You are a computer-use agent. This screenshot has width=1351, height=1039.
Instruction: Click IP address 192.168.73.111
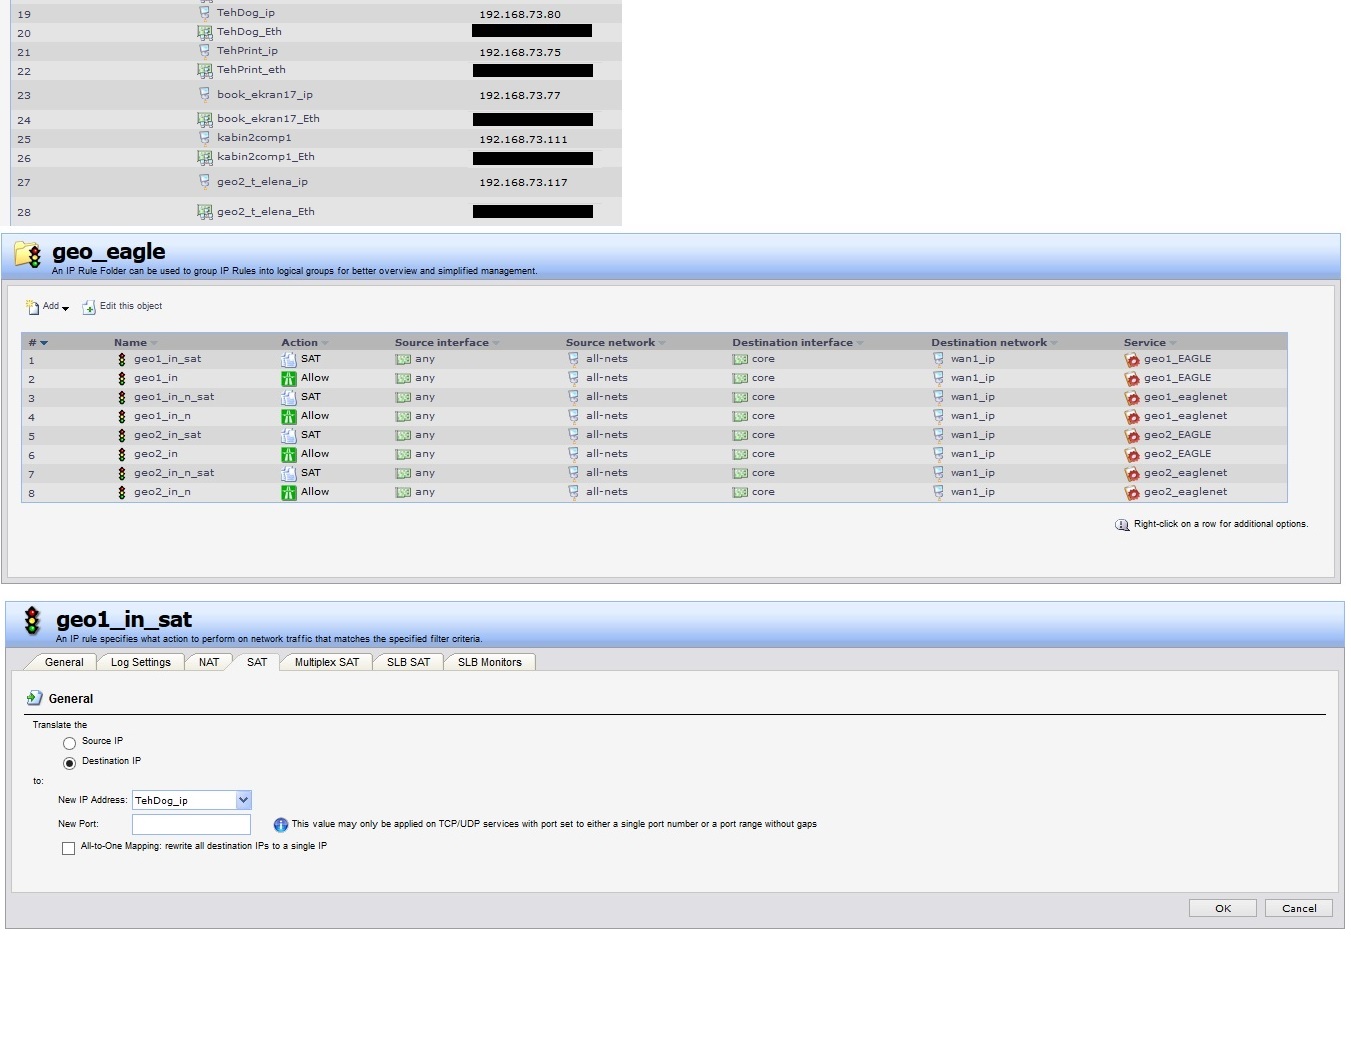(x=523, y=140)
